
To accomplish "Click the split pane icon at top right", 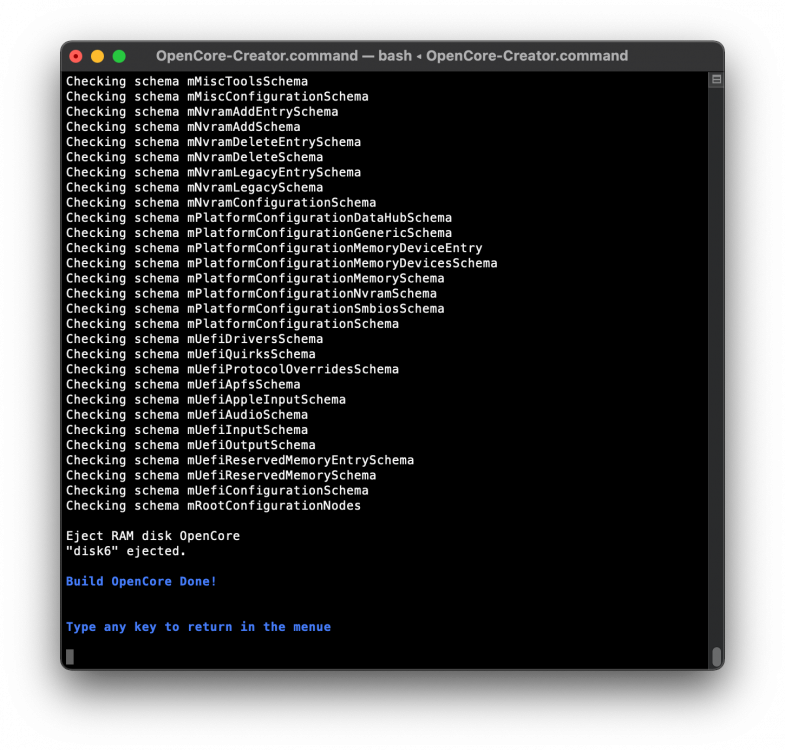I will (x=716, y=80).
